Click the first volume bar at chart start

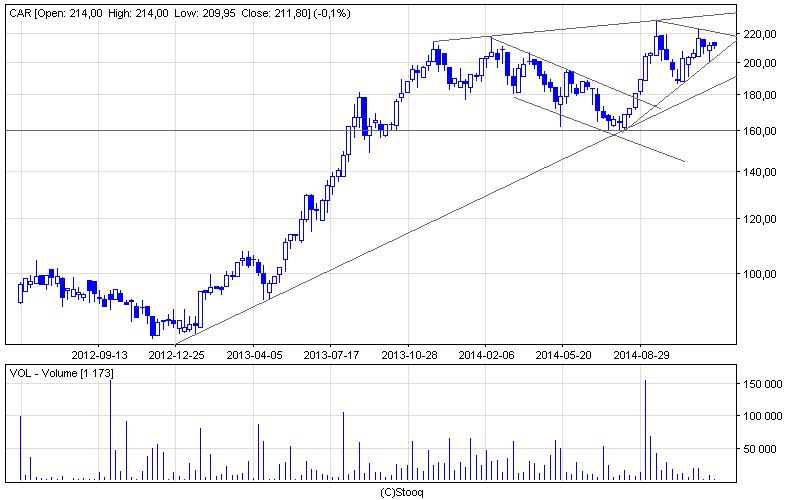(20, 448)
